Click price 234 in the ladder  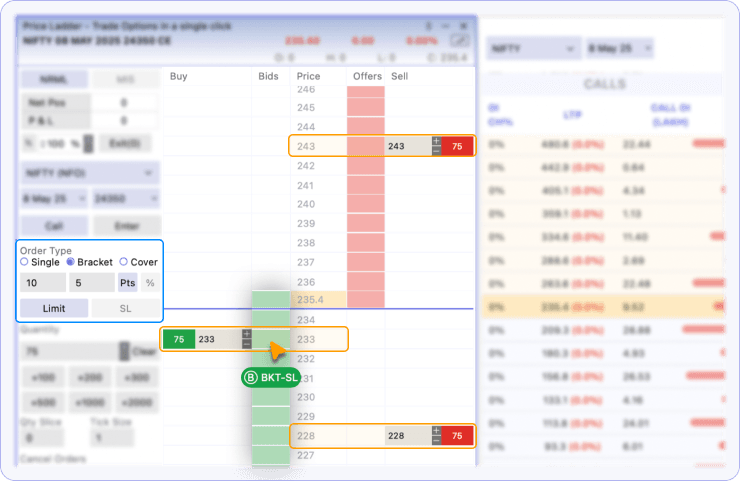point(306,320)
